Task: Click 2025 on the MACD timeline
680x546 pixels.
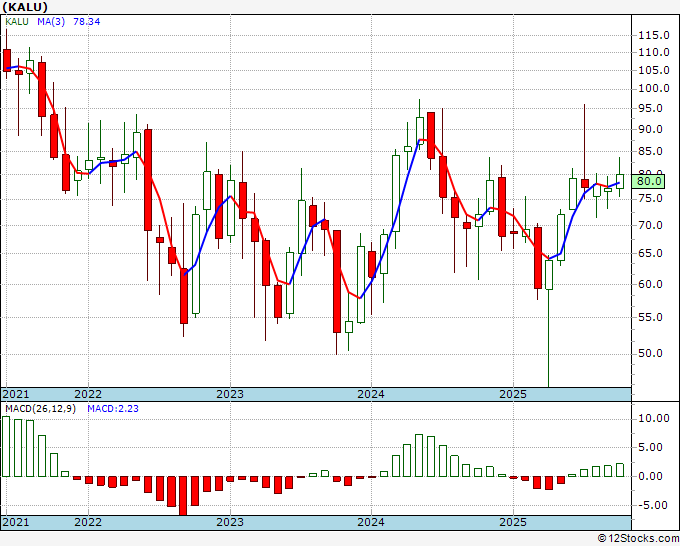Action: pos(513,522)
